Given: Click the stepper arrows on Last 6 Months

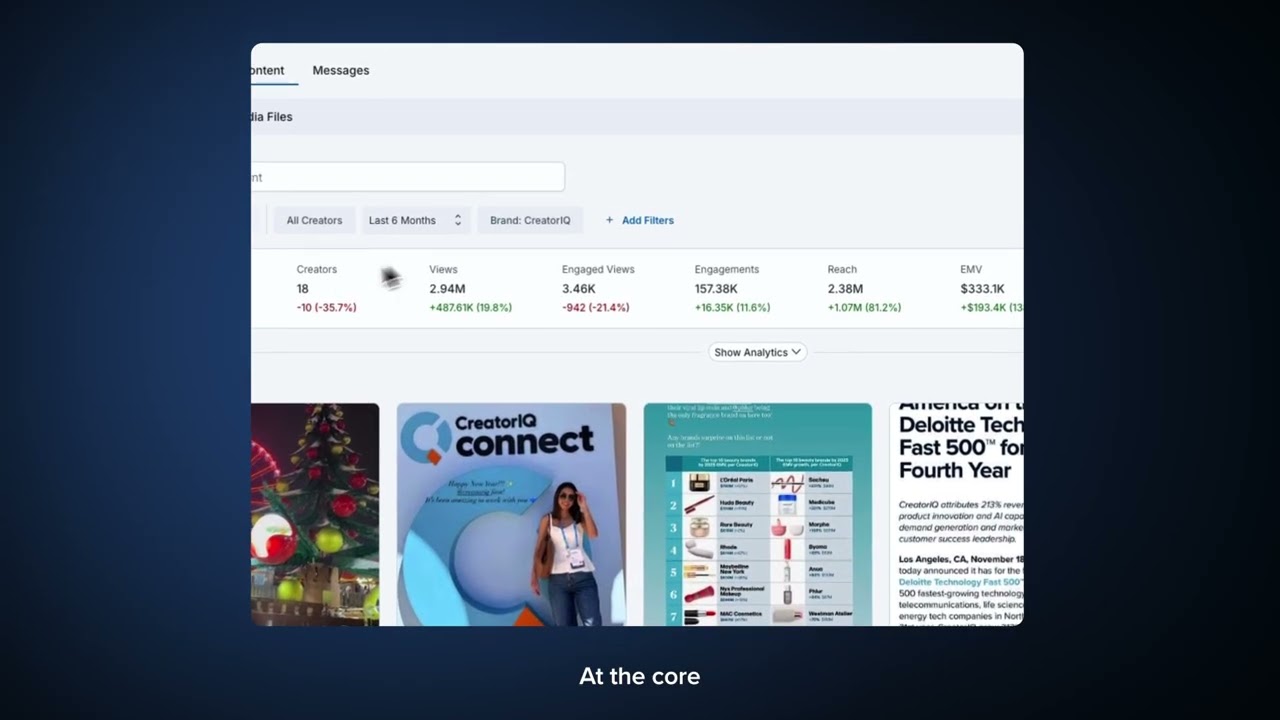Looking at the screenshot, I should [458, 220].
